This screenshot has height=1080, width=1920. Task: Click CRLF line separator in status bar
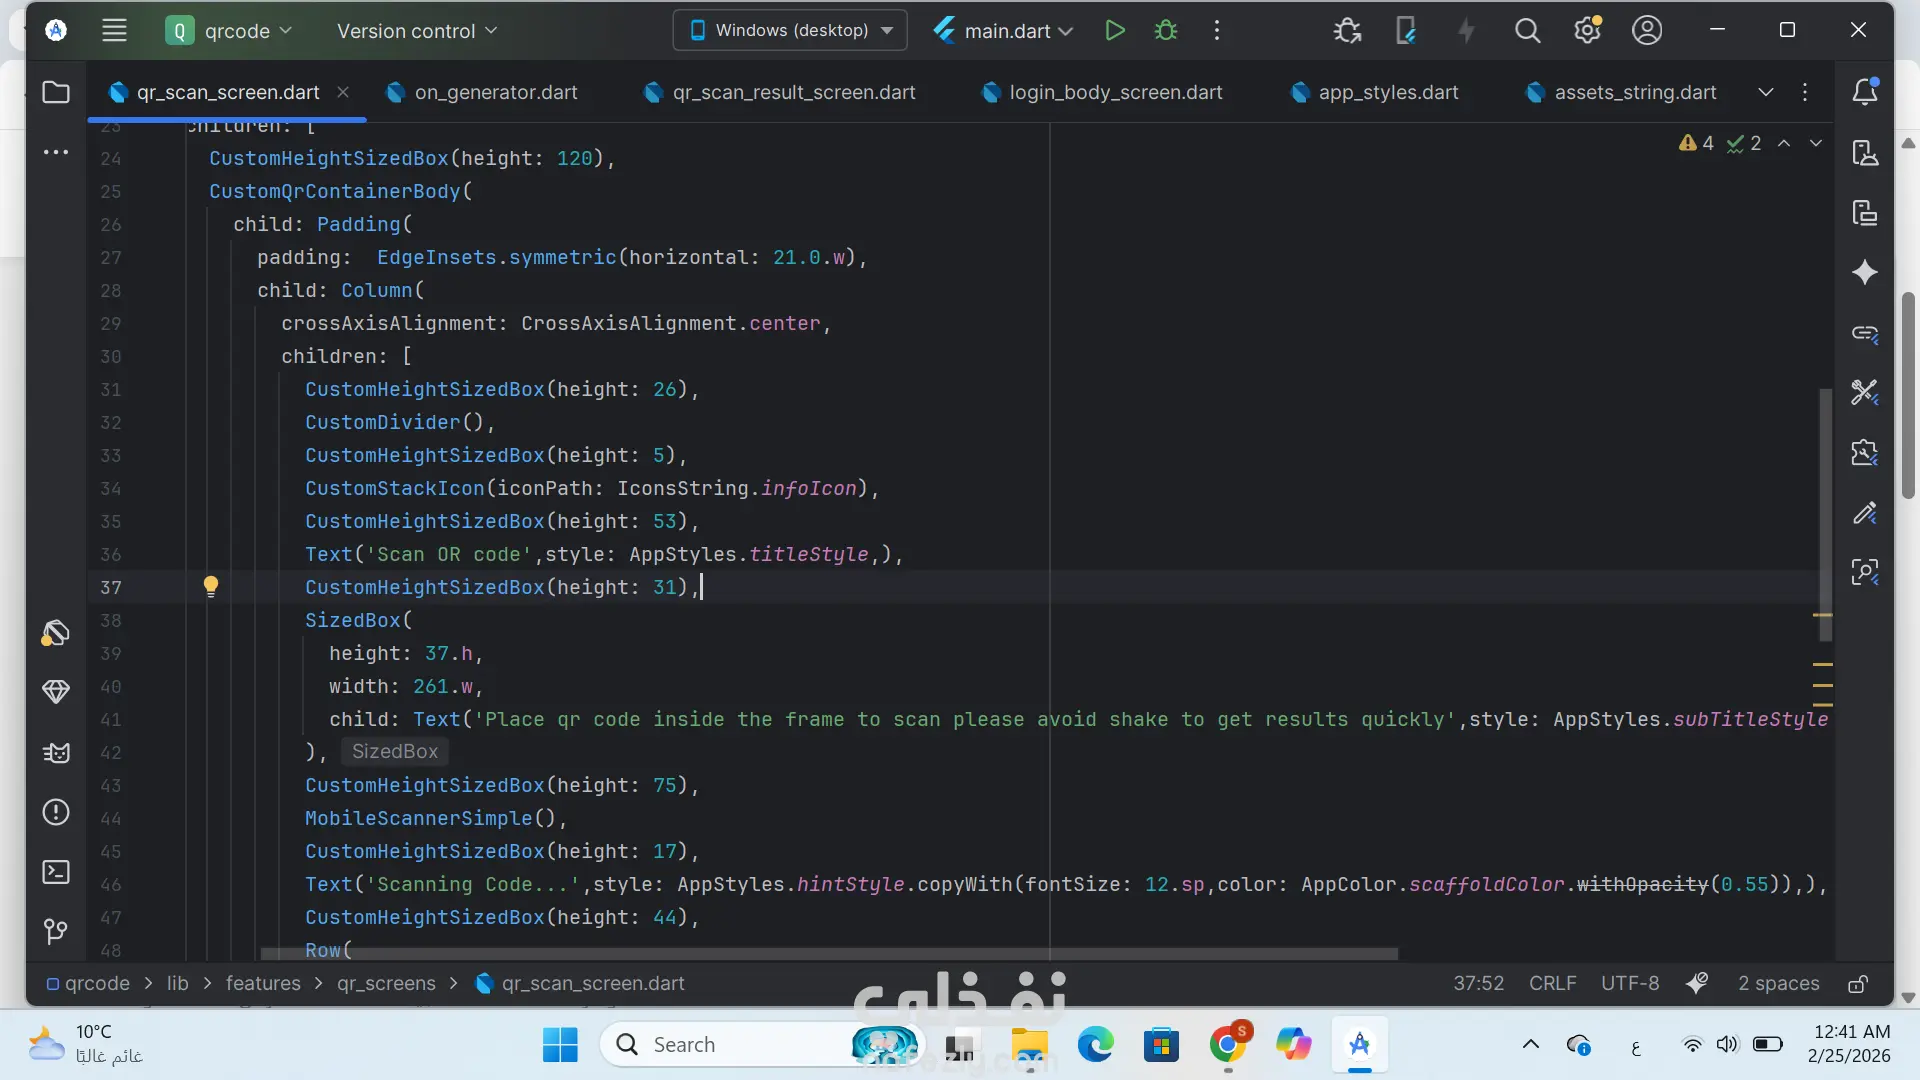[x=1552, y=984]
